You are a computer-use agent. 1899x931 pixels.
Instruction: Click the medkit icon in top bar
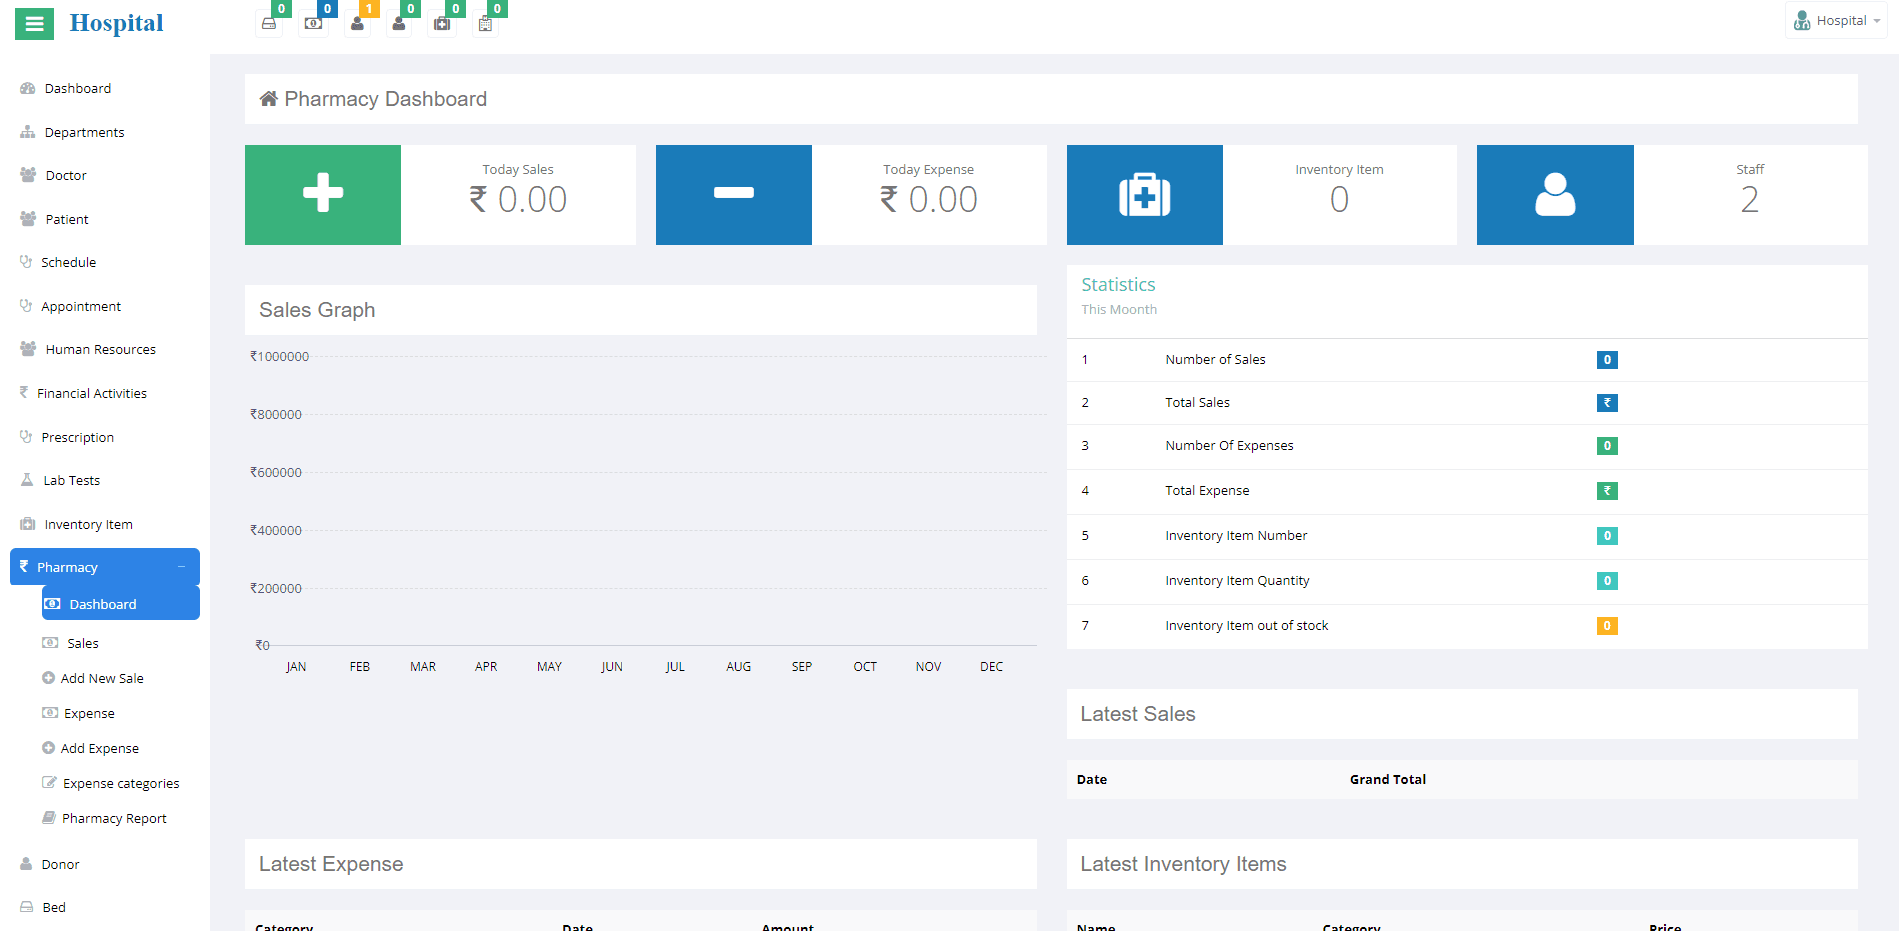[x=442, y=24]
